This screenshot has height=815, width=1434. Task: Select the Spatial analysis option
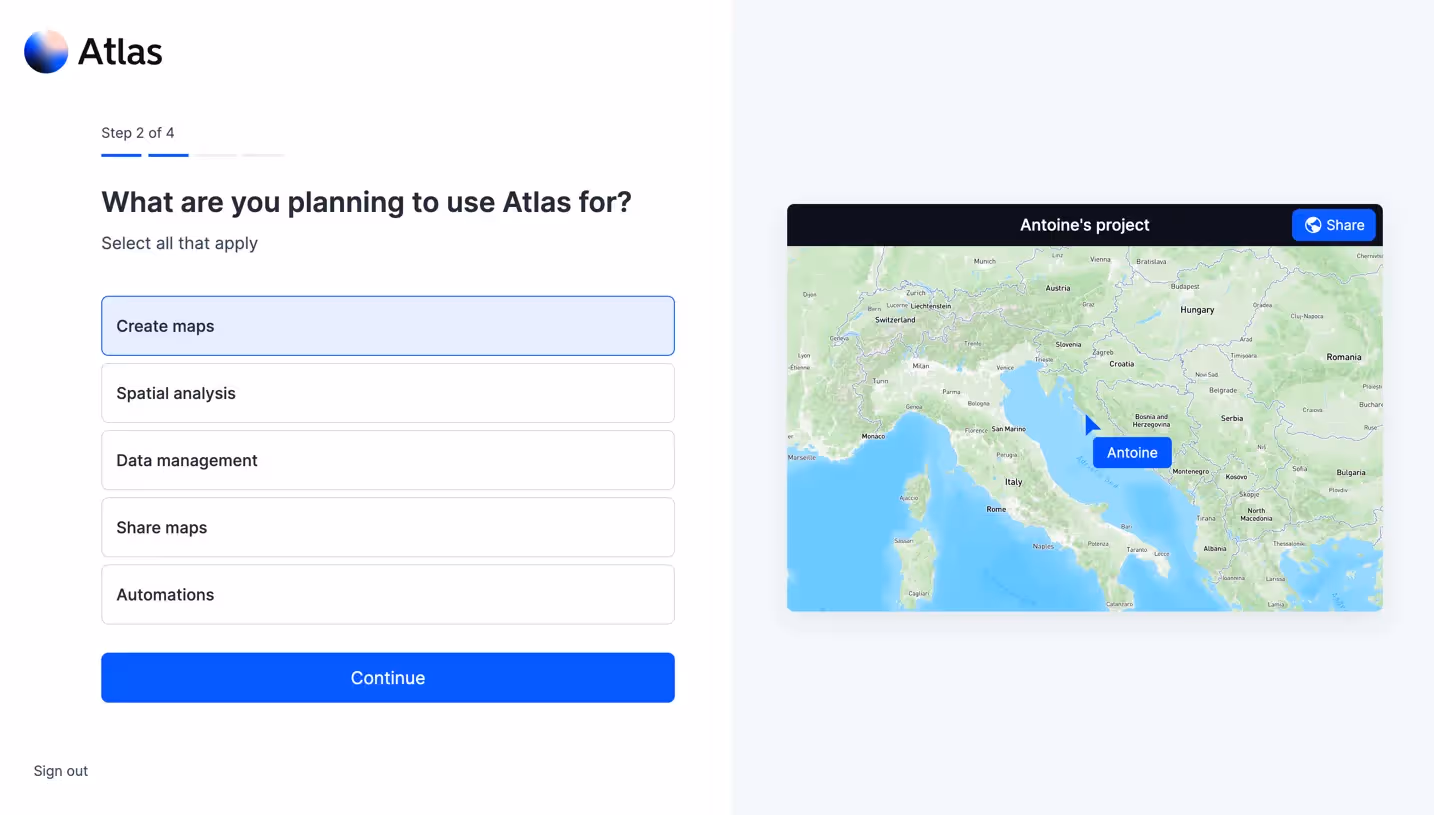(388, 393)
